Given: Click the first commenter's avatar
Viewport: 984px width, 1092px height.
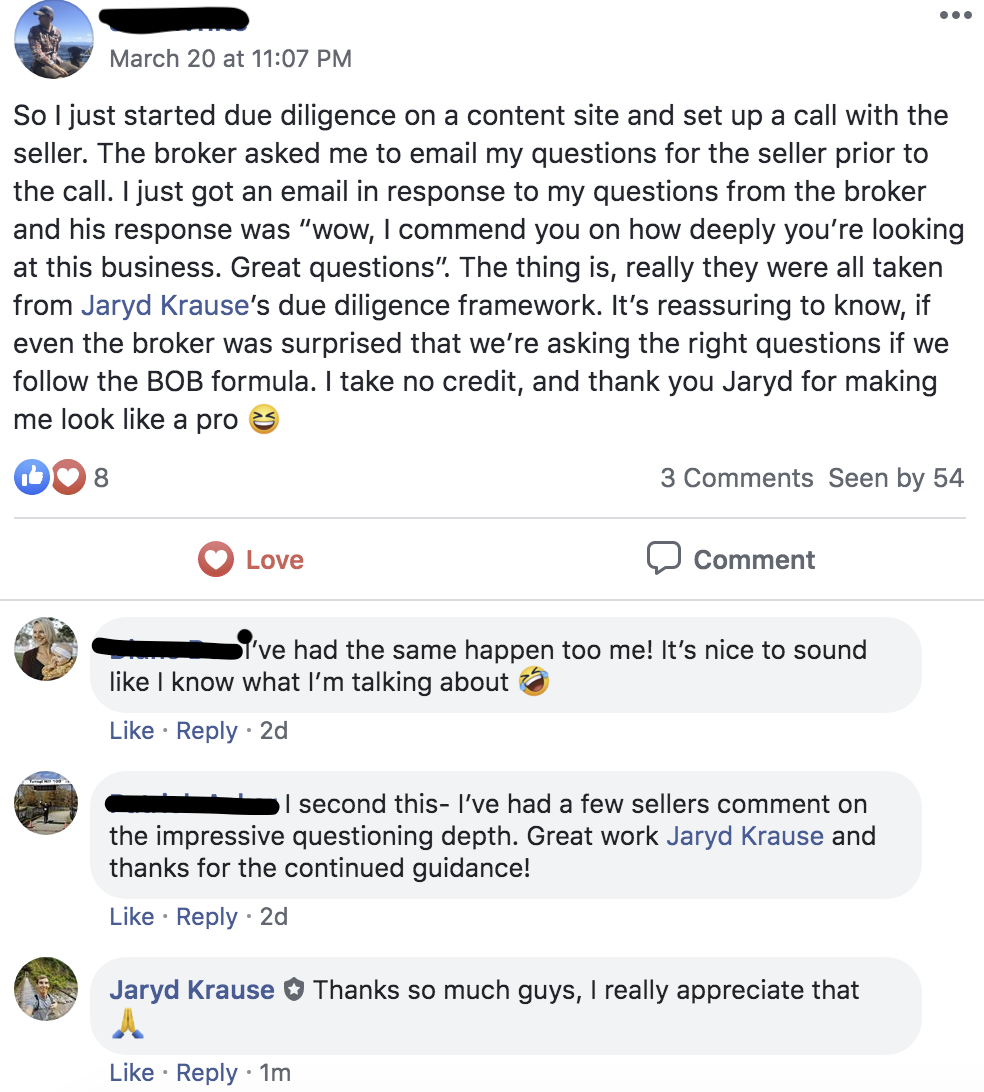Looking at the screenshot, I should 46,649.
